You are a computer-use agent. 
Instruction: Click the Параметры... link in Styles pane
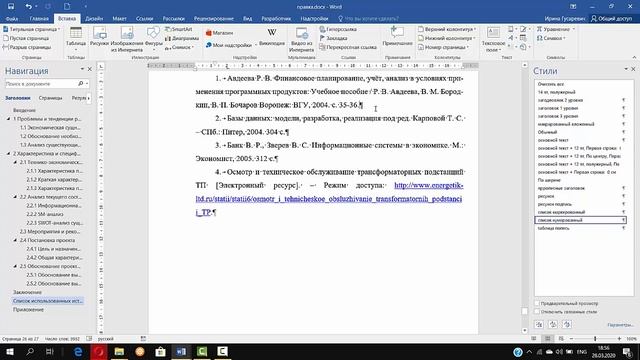pos(620,325)
